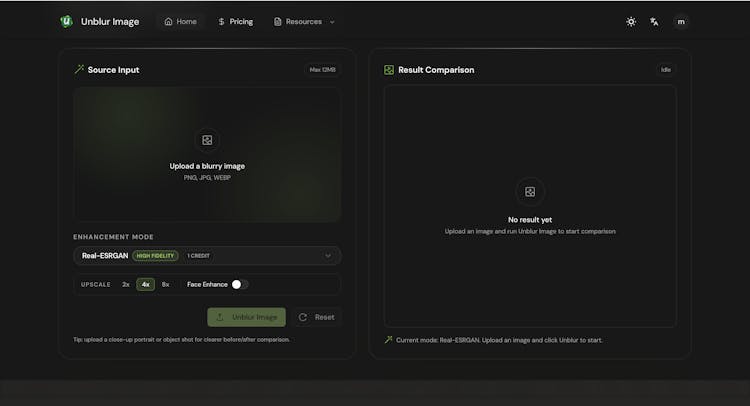The height and width of the screenshot is (406, 750).
Task: Click the upload image icon in Source Input
Action: click(207, 141)
